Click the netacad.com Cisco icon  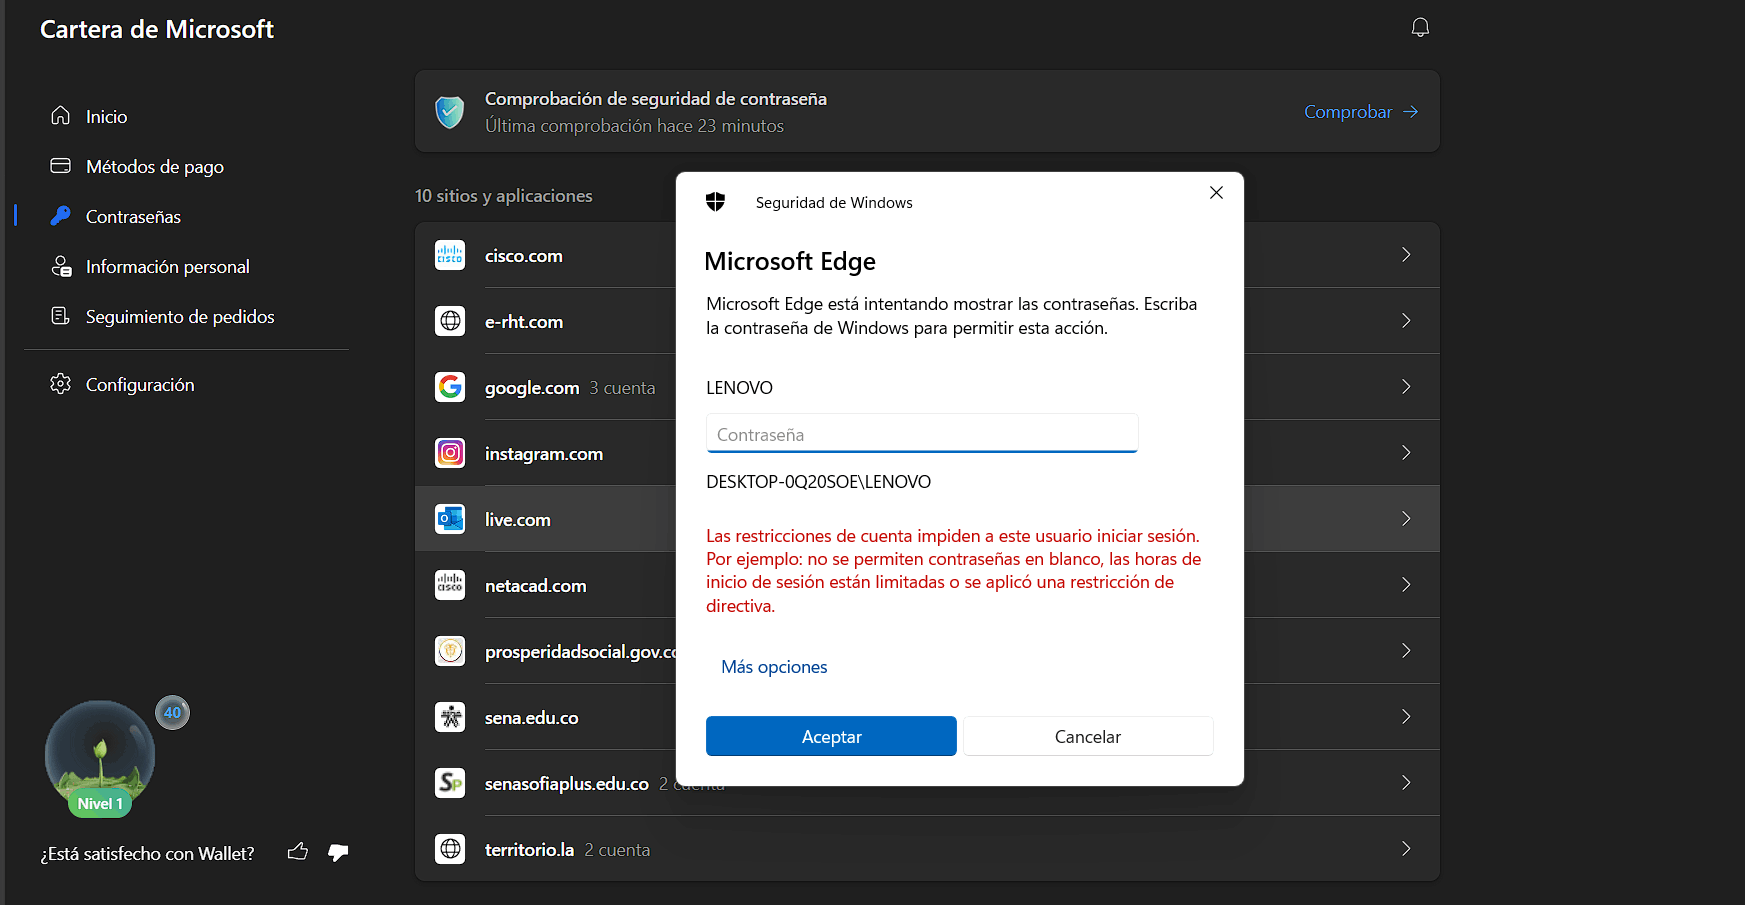[450, 585]
